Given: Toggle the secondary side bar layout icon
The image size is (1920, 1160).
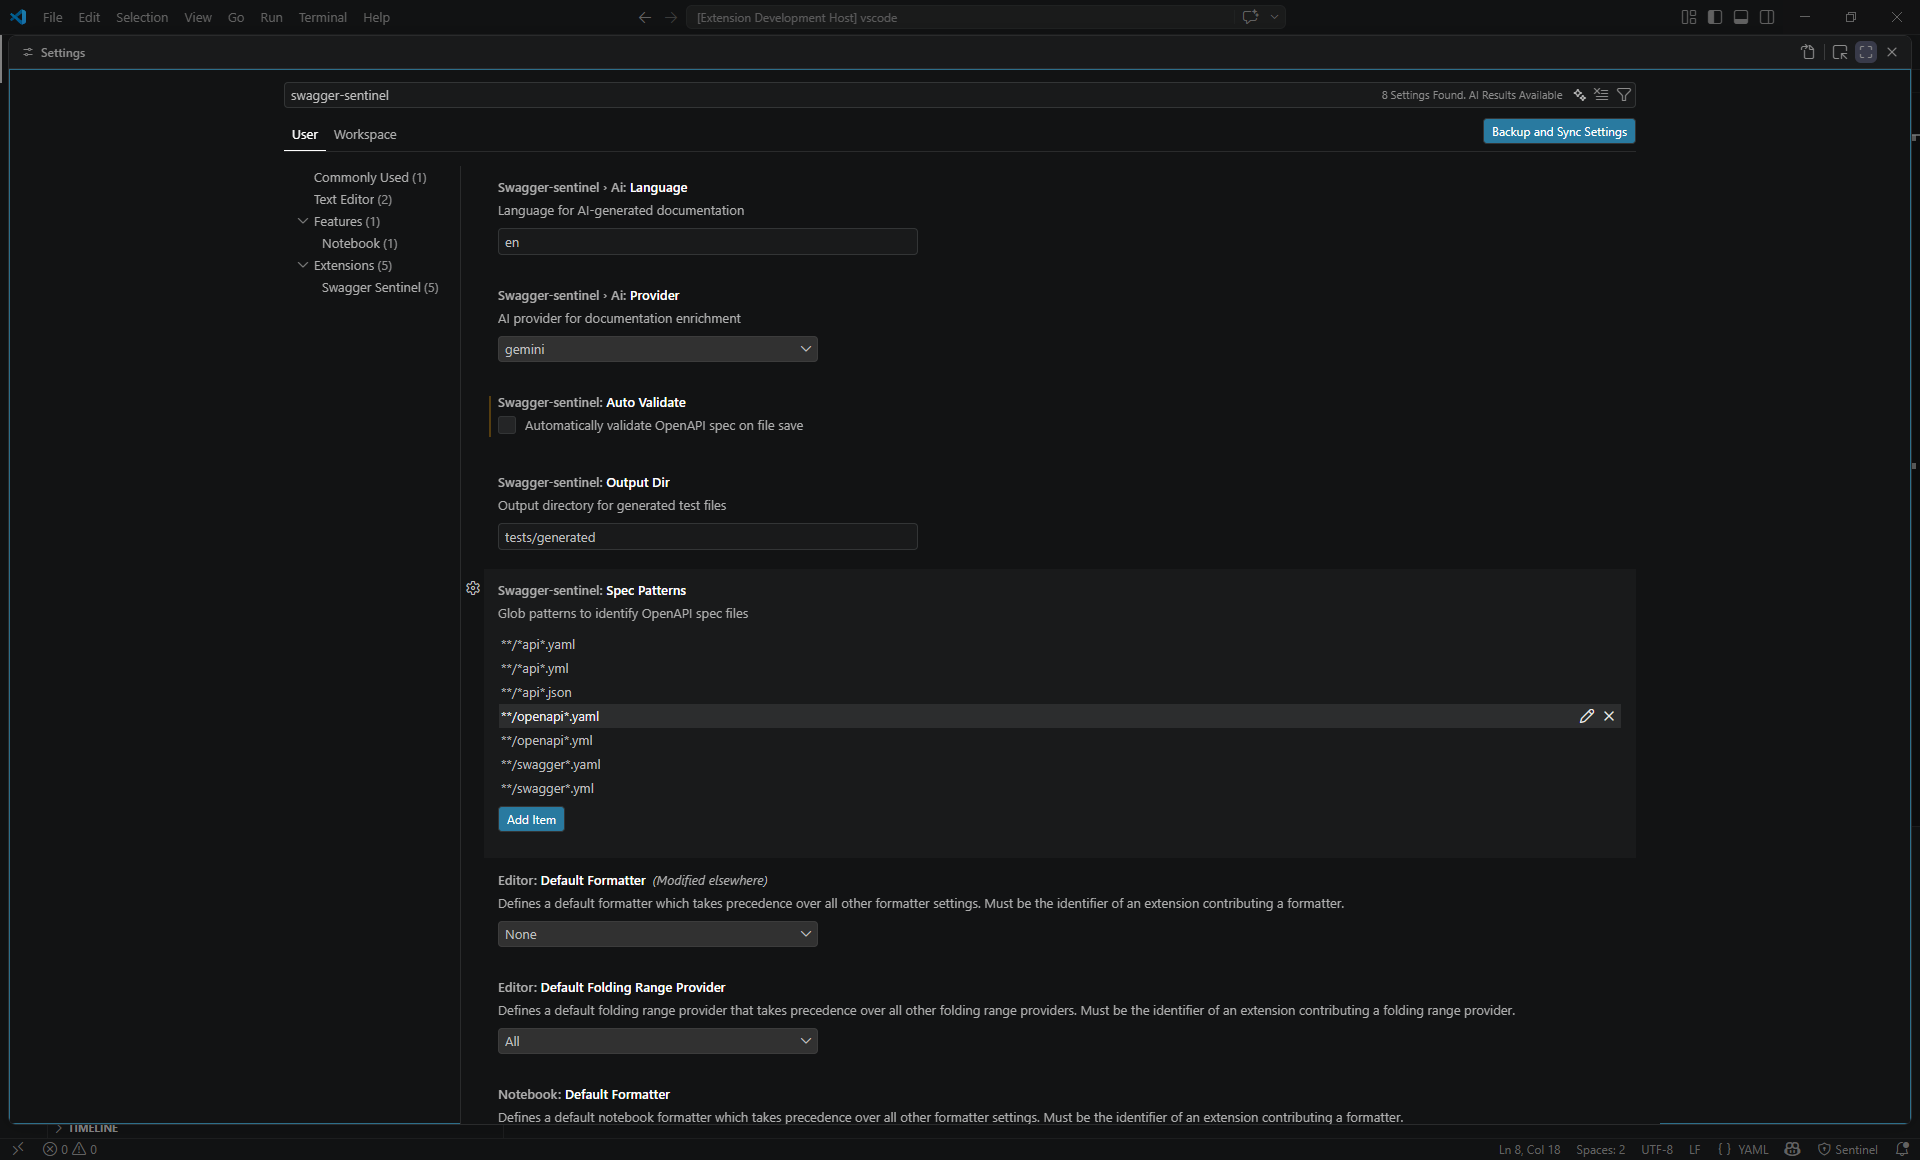Looking at the screenshot, I should (x=1767, y=16).
